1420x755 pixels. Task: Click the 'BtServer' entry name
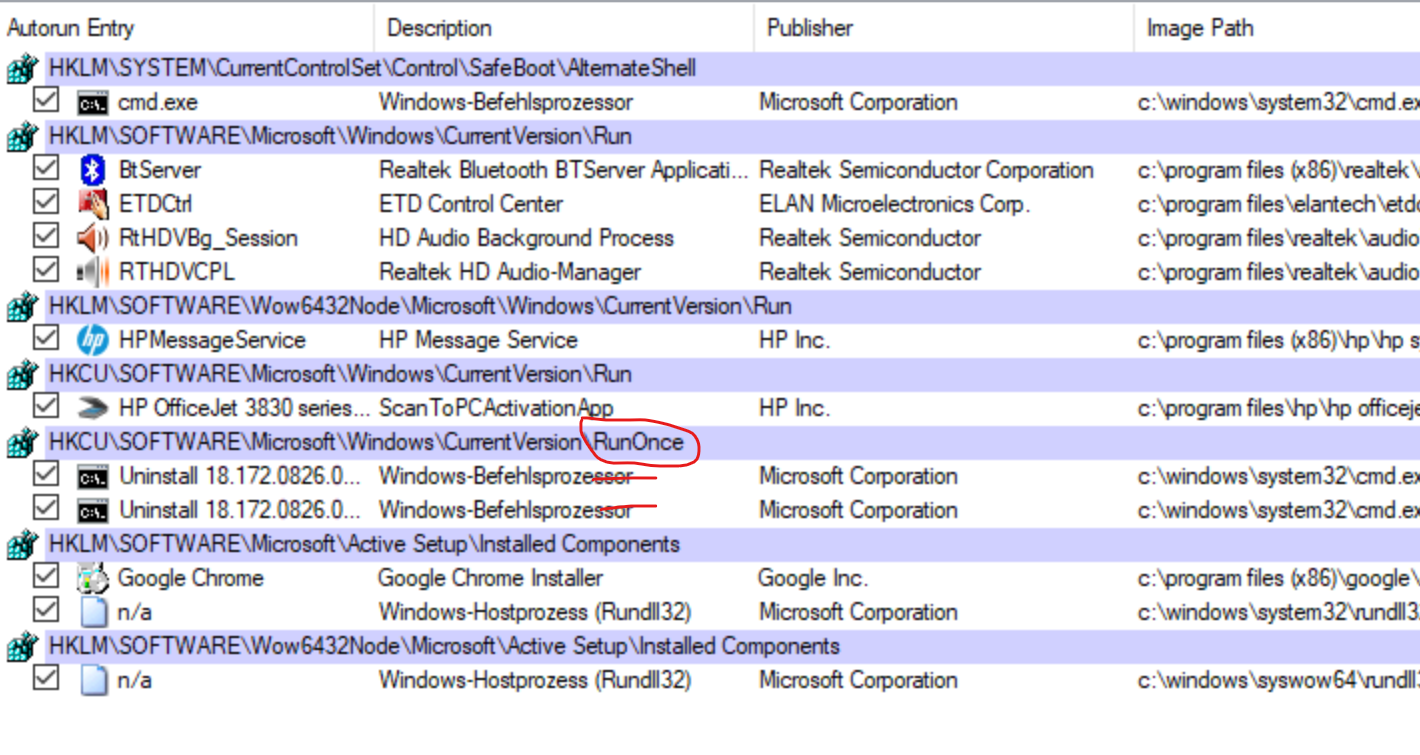point(159,170)
